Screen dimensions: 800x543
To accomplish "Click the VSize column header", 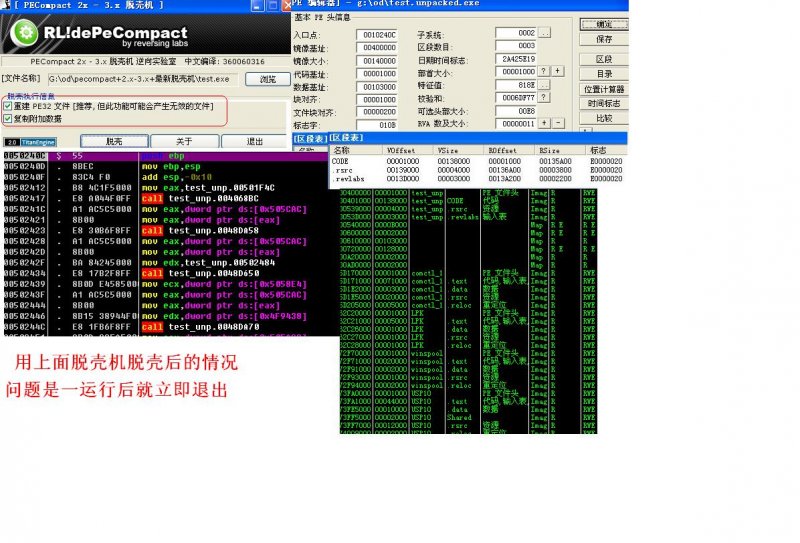I will (458, 150).
